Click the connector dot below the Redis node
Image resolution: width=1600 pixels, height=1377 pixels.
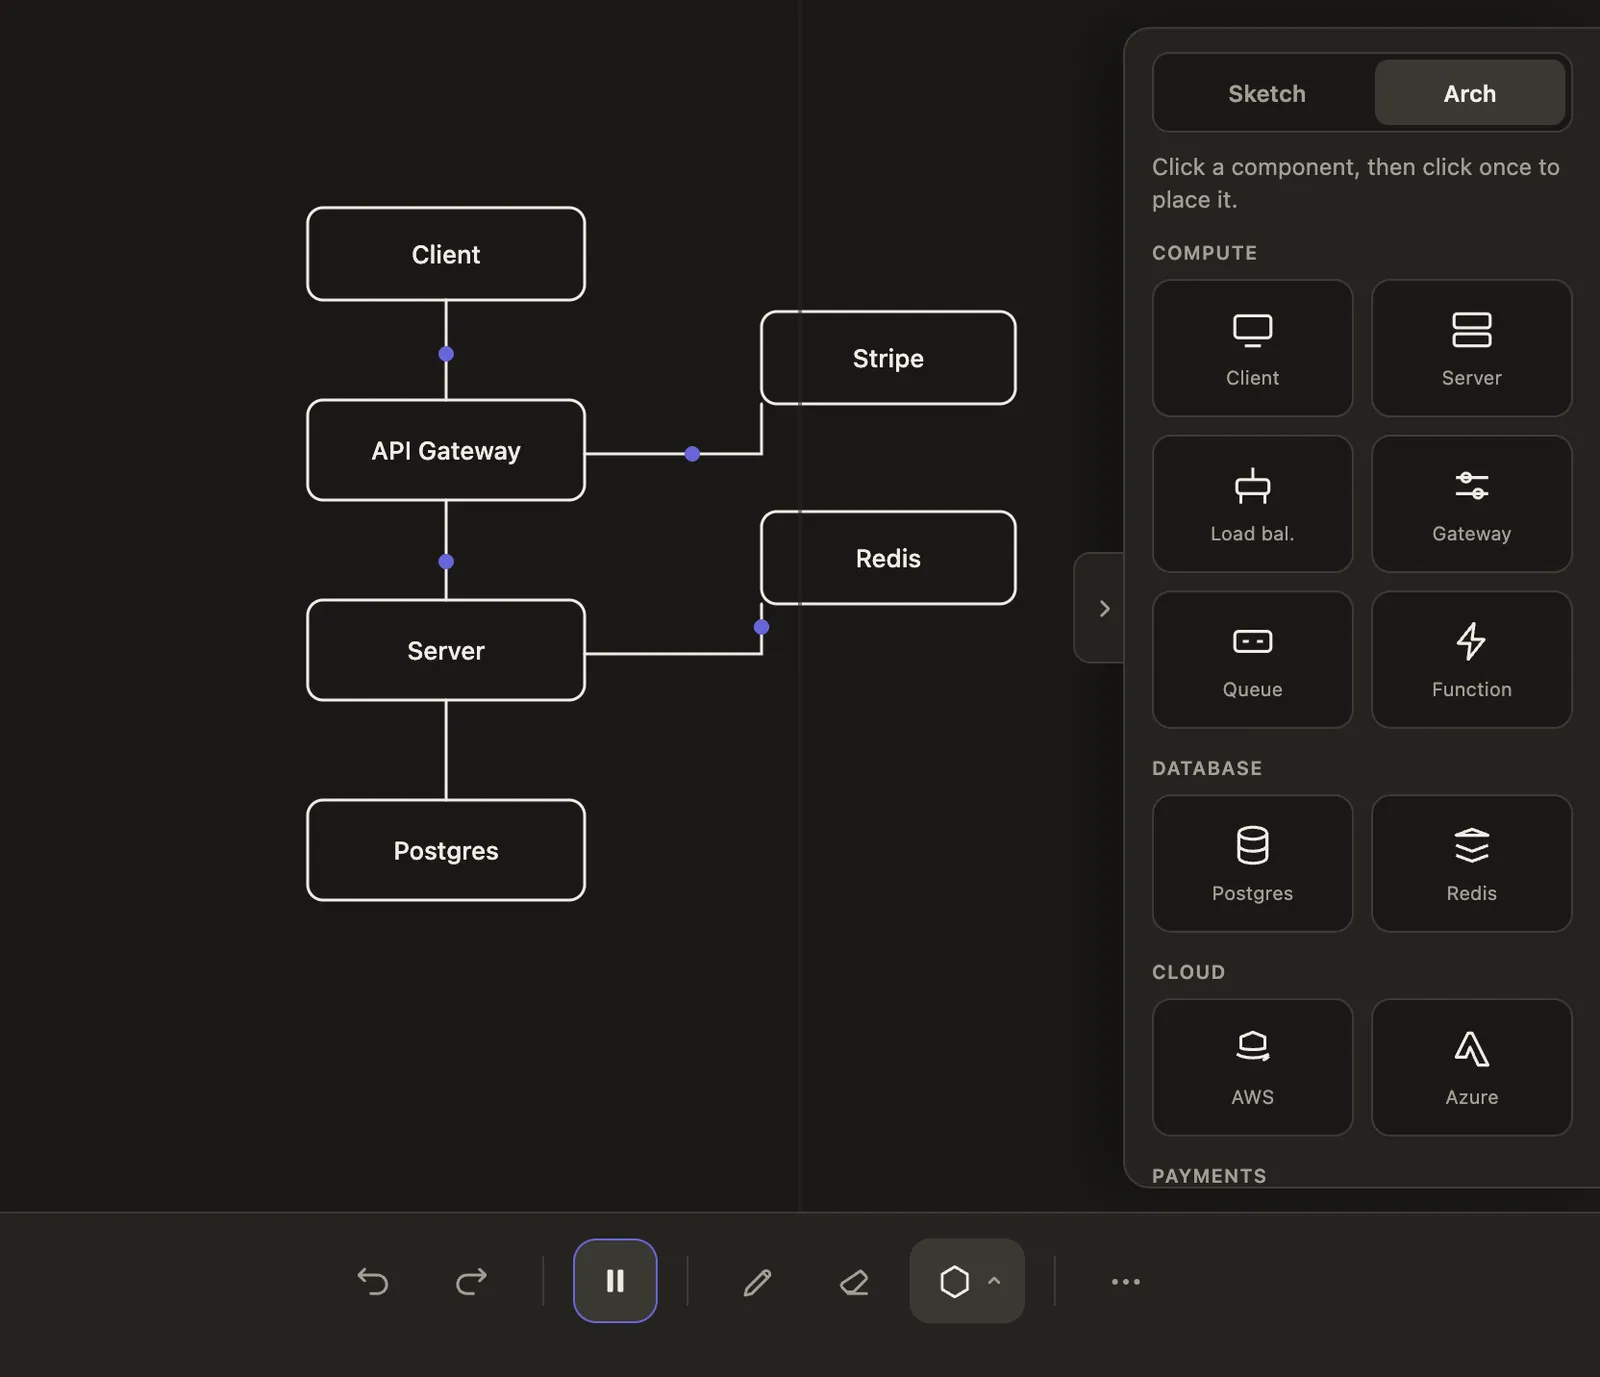click(761, 627)
